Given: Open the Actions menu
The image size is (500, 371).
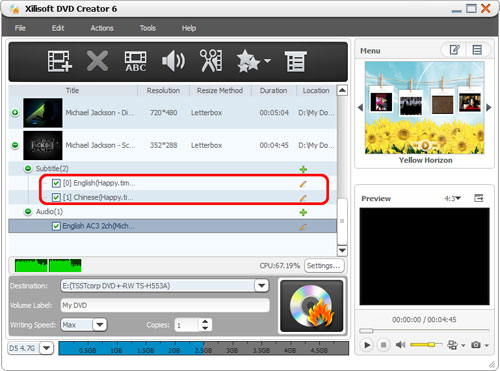Looking at the screenshot, I should 102,28.
